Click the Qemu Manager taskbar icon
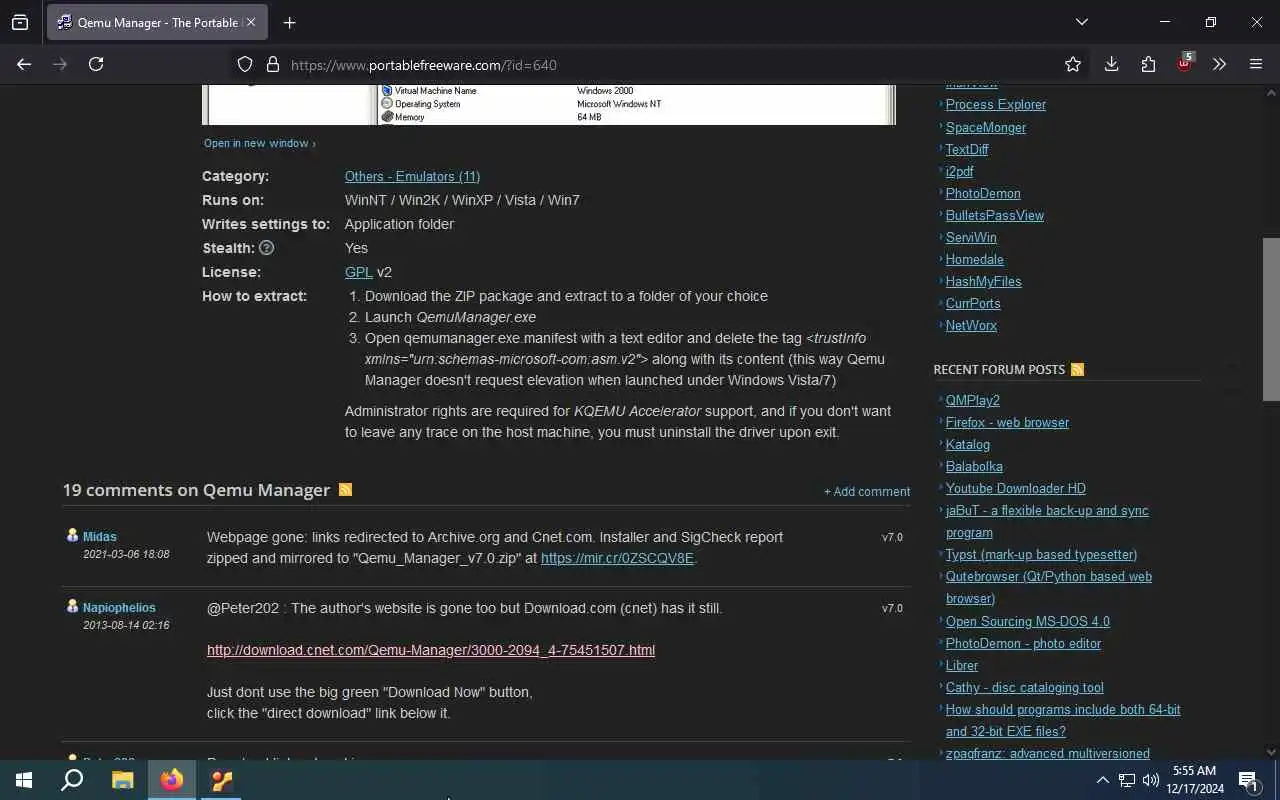1280x800 pixels. click(x=222, y=780)
